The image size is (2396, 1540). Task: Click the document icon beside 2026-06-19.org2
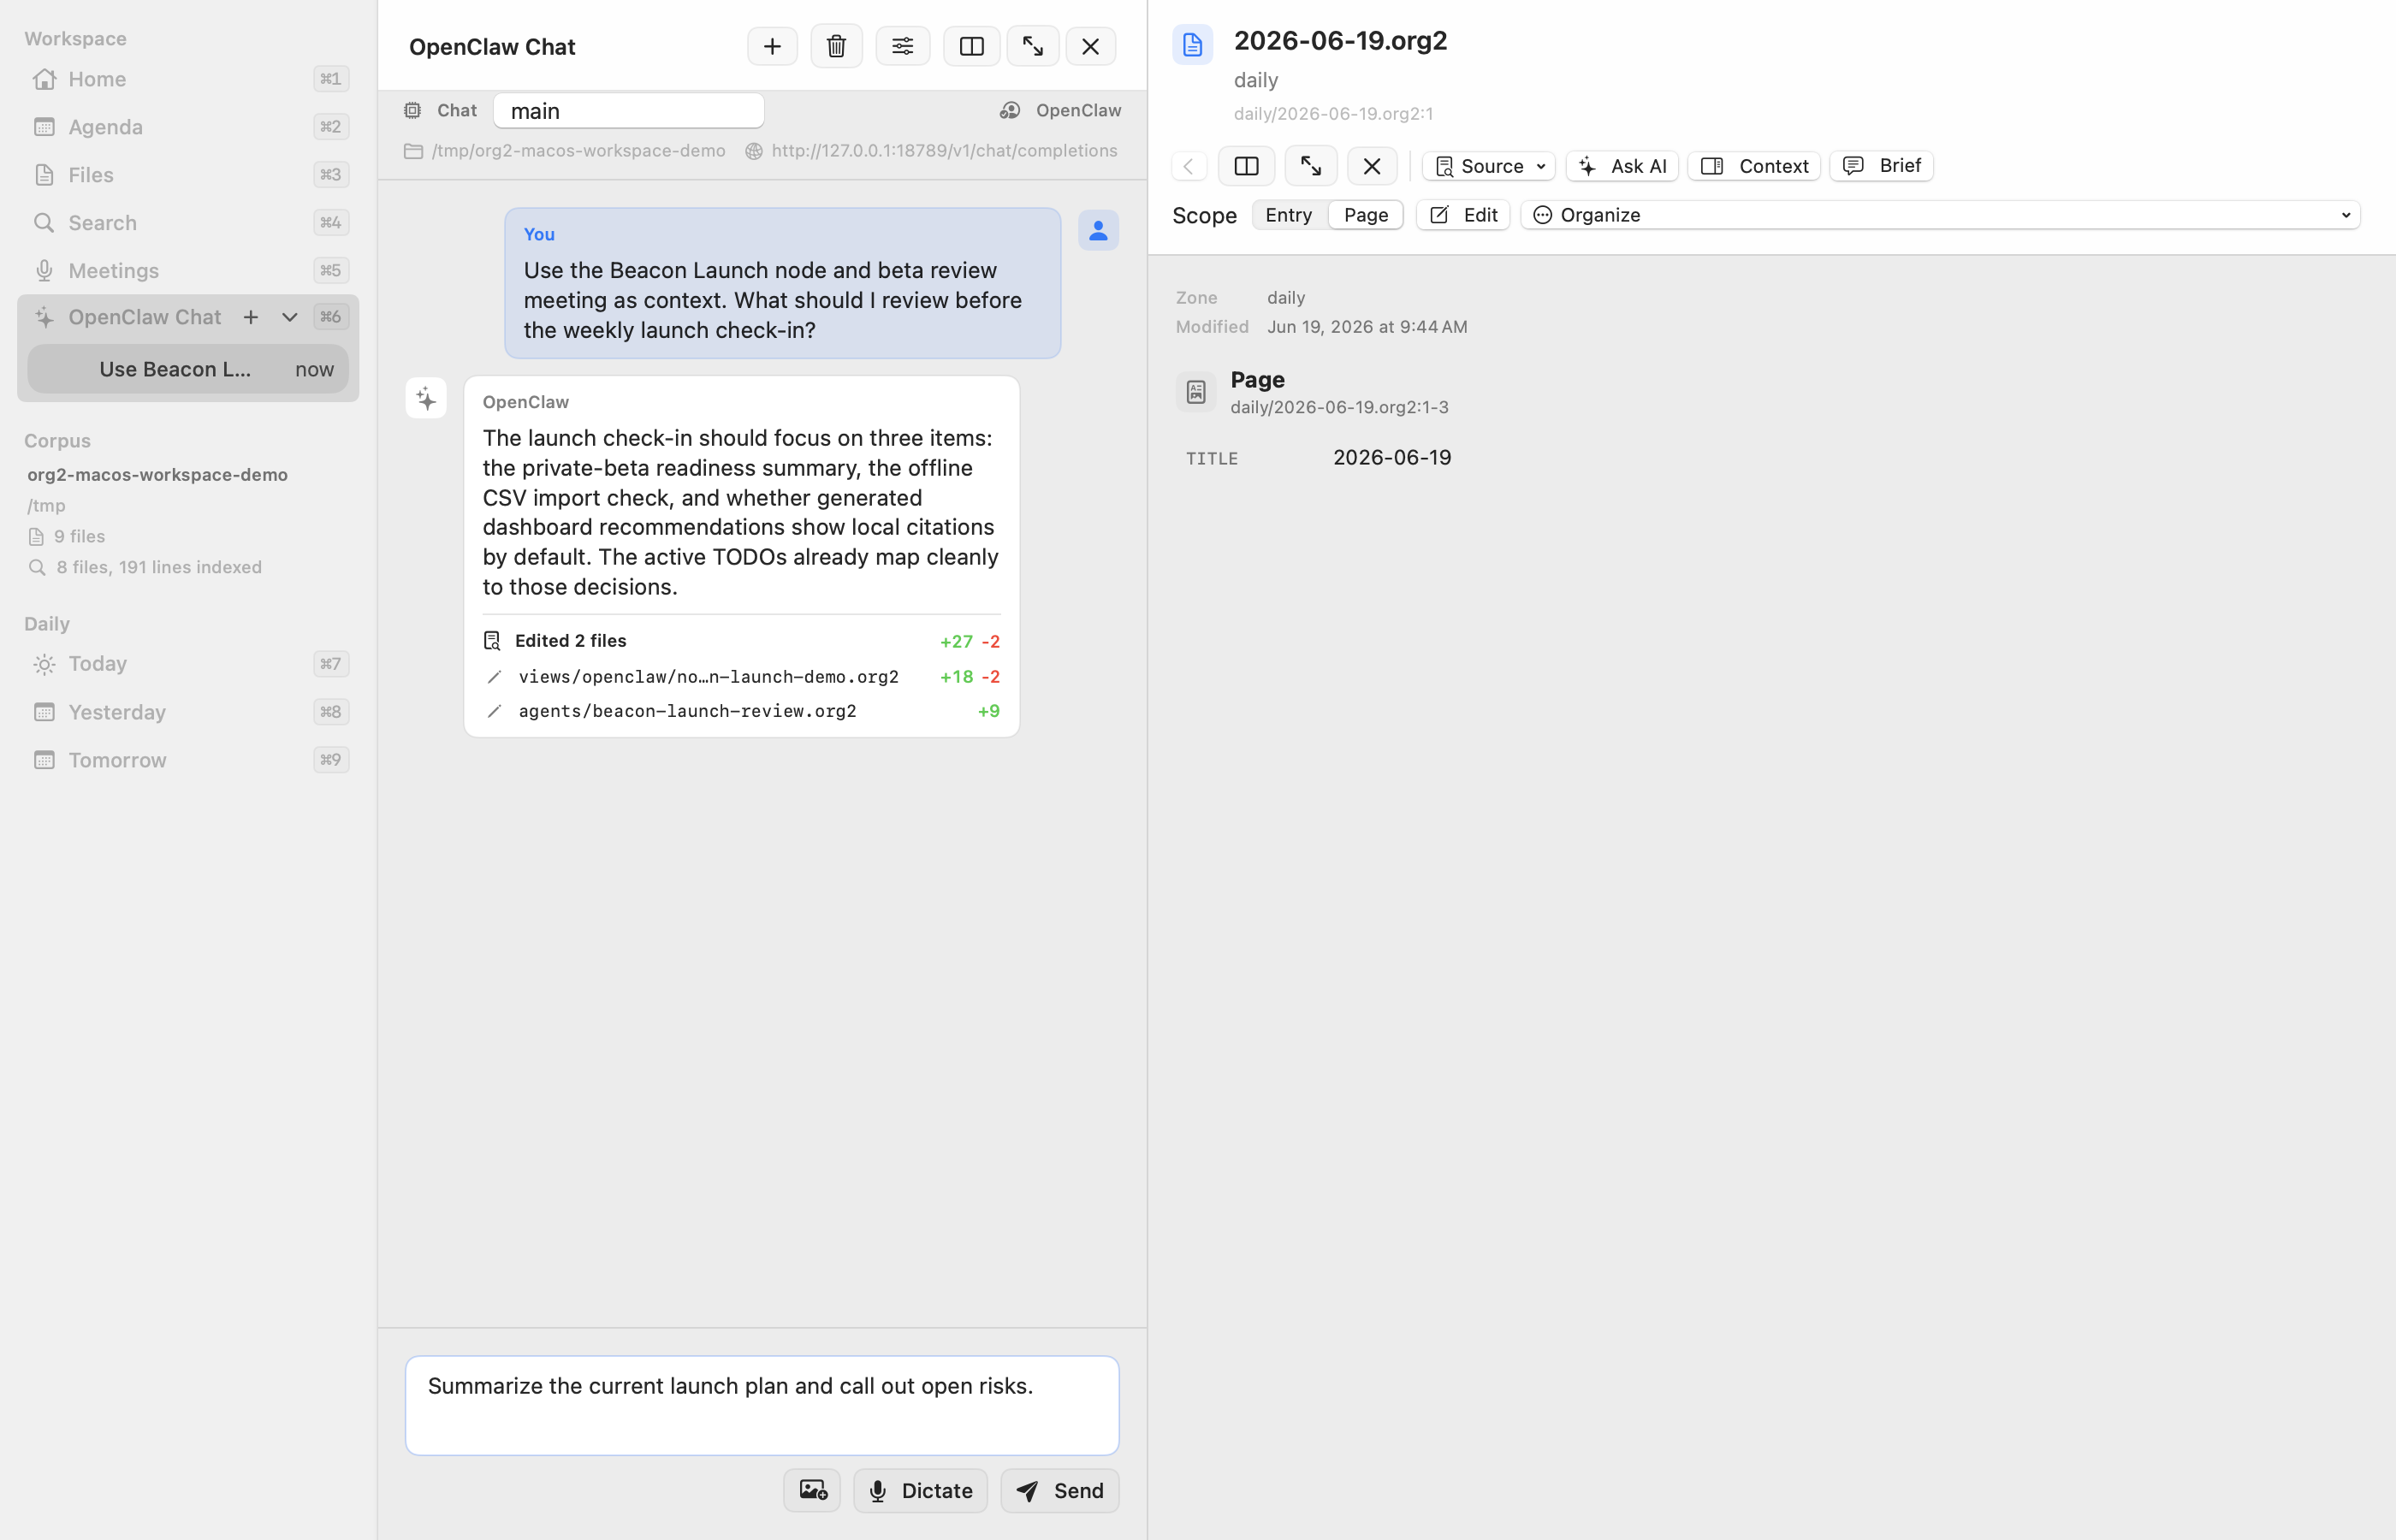tap(1192, 44)
